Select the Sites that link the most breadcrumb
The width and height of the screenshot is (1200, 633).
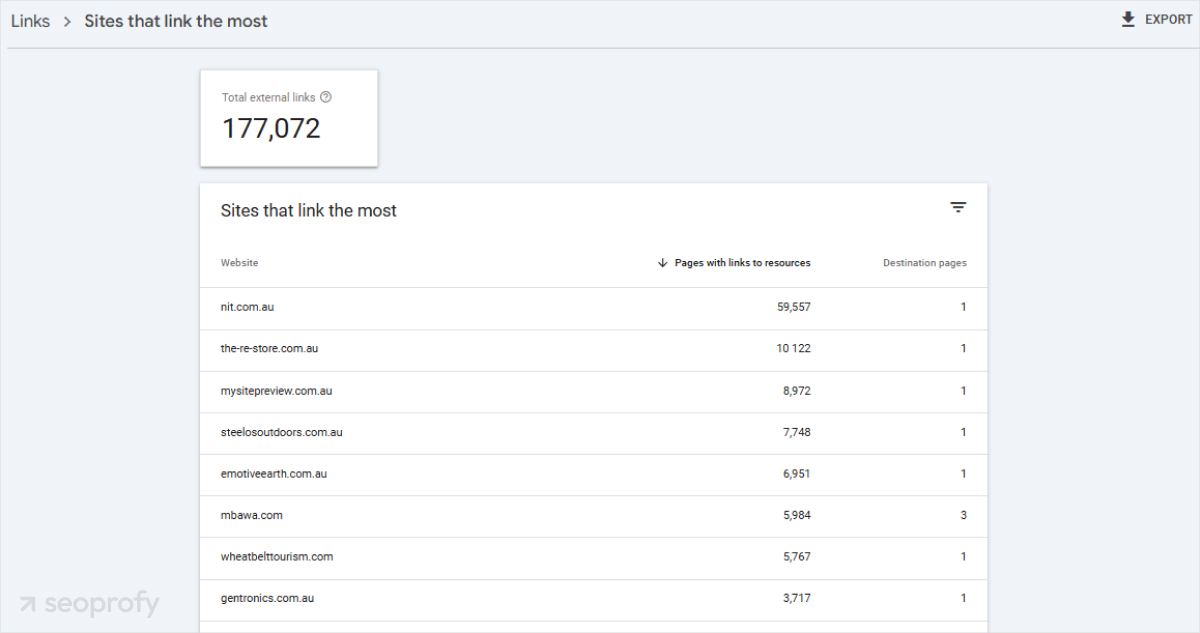click(x=176, y=20)
